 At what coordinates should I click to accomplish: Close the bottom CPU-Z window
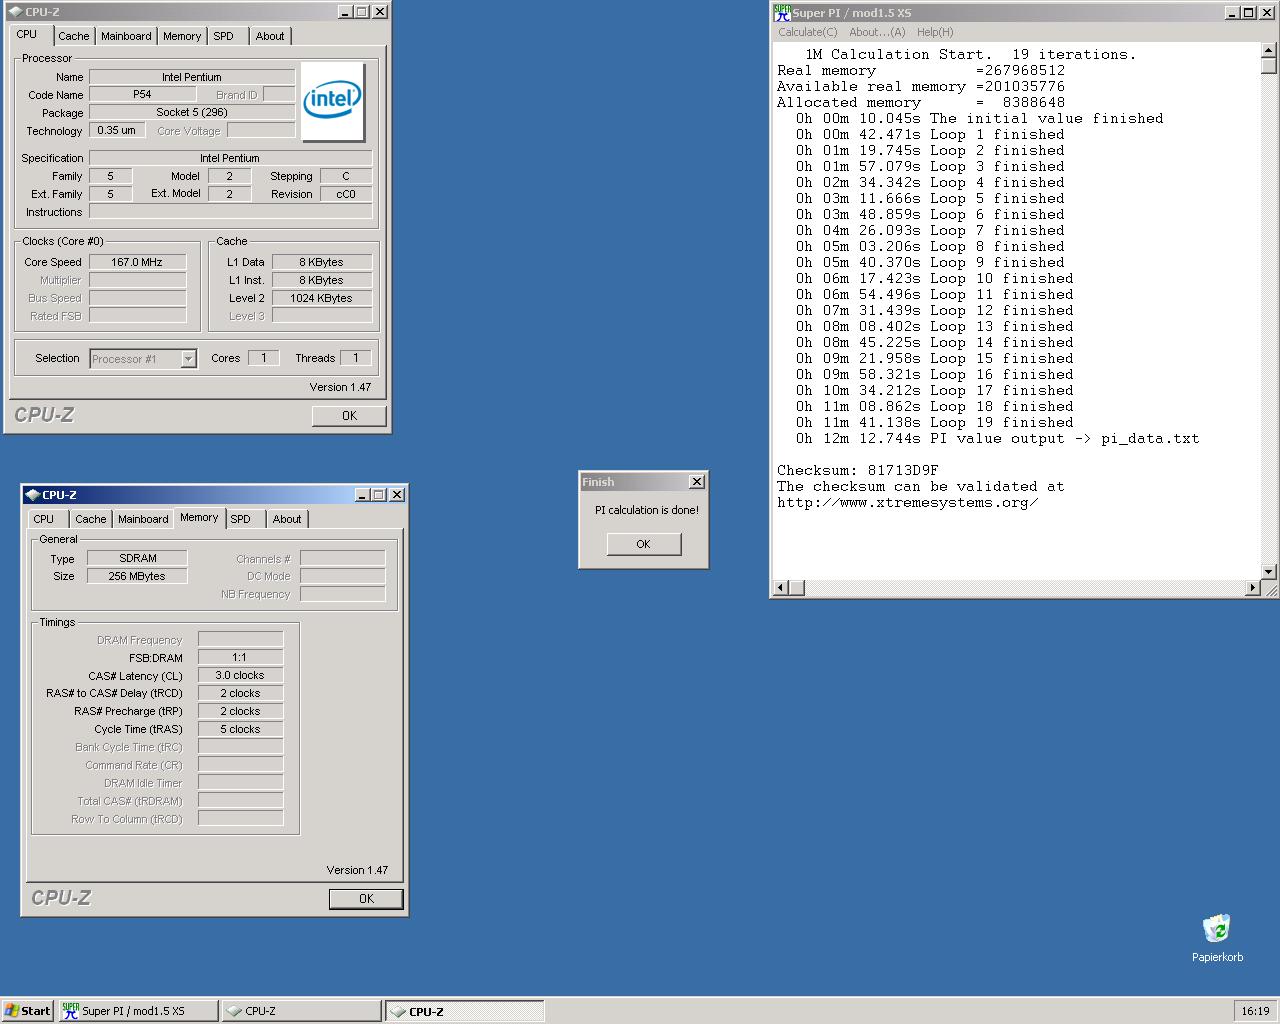pyautogui.click(x=397, y=495)
